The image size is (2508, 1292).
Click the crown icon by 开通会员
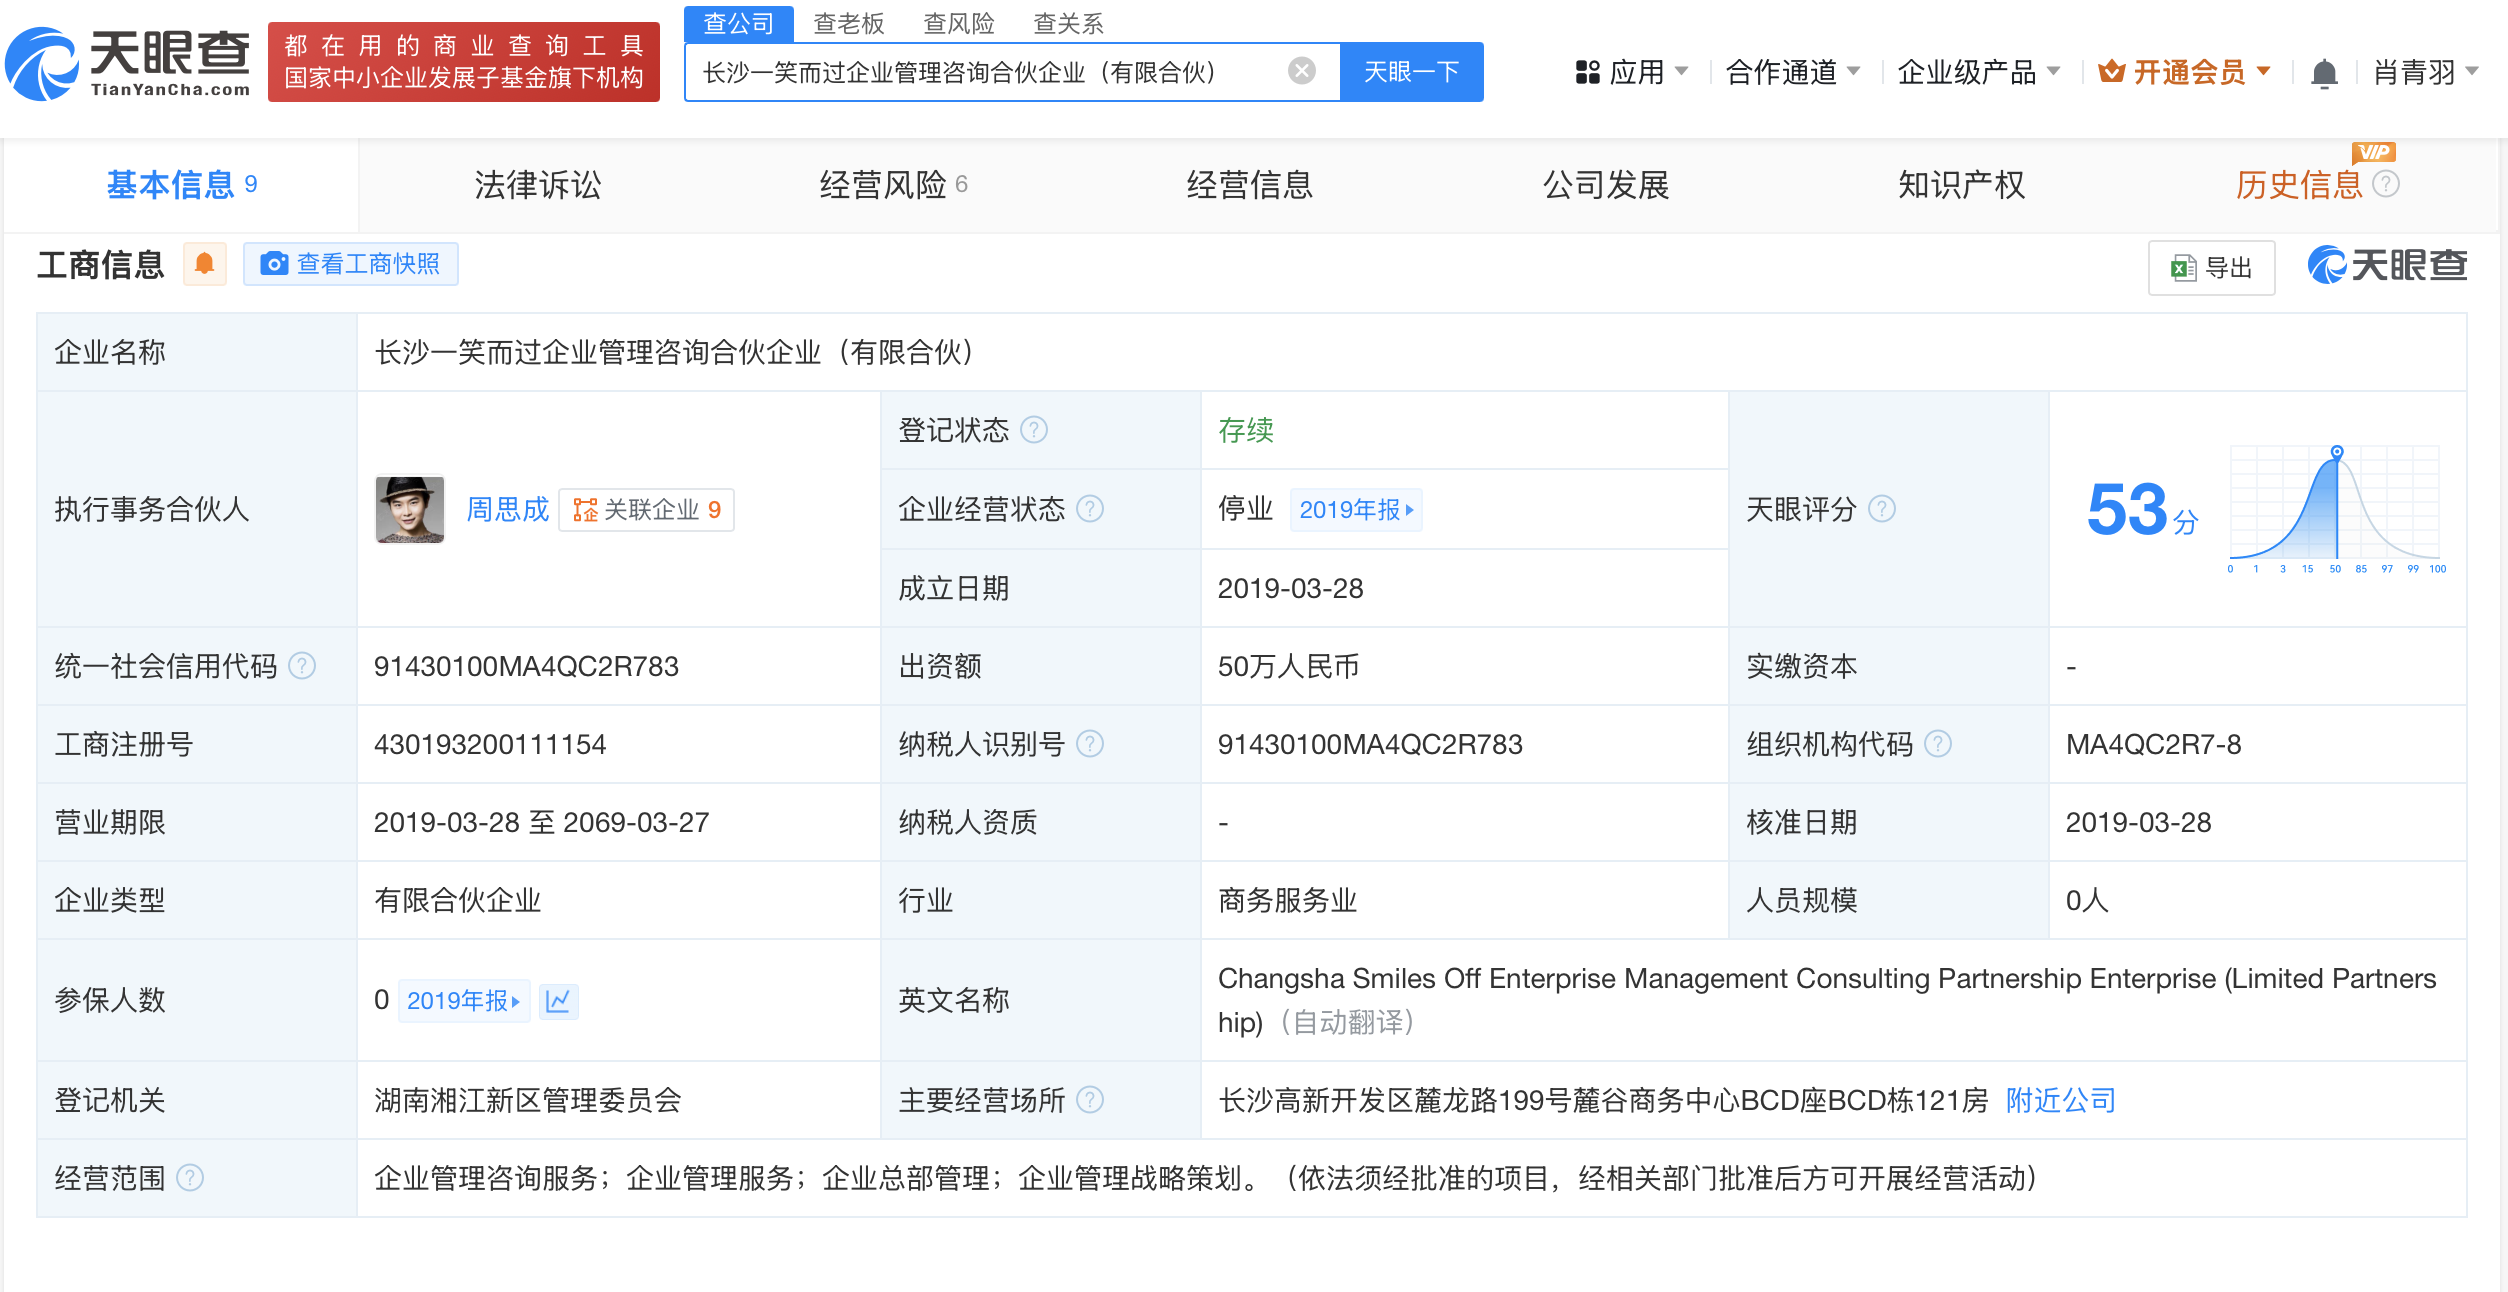click(x=2111, y=71)
